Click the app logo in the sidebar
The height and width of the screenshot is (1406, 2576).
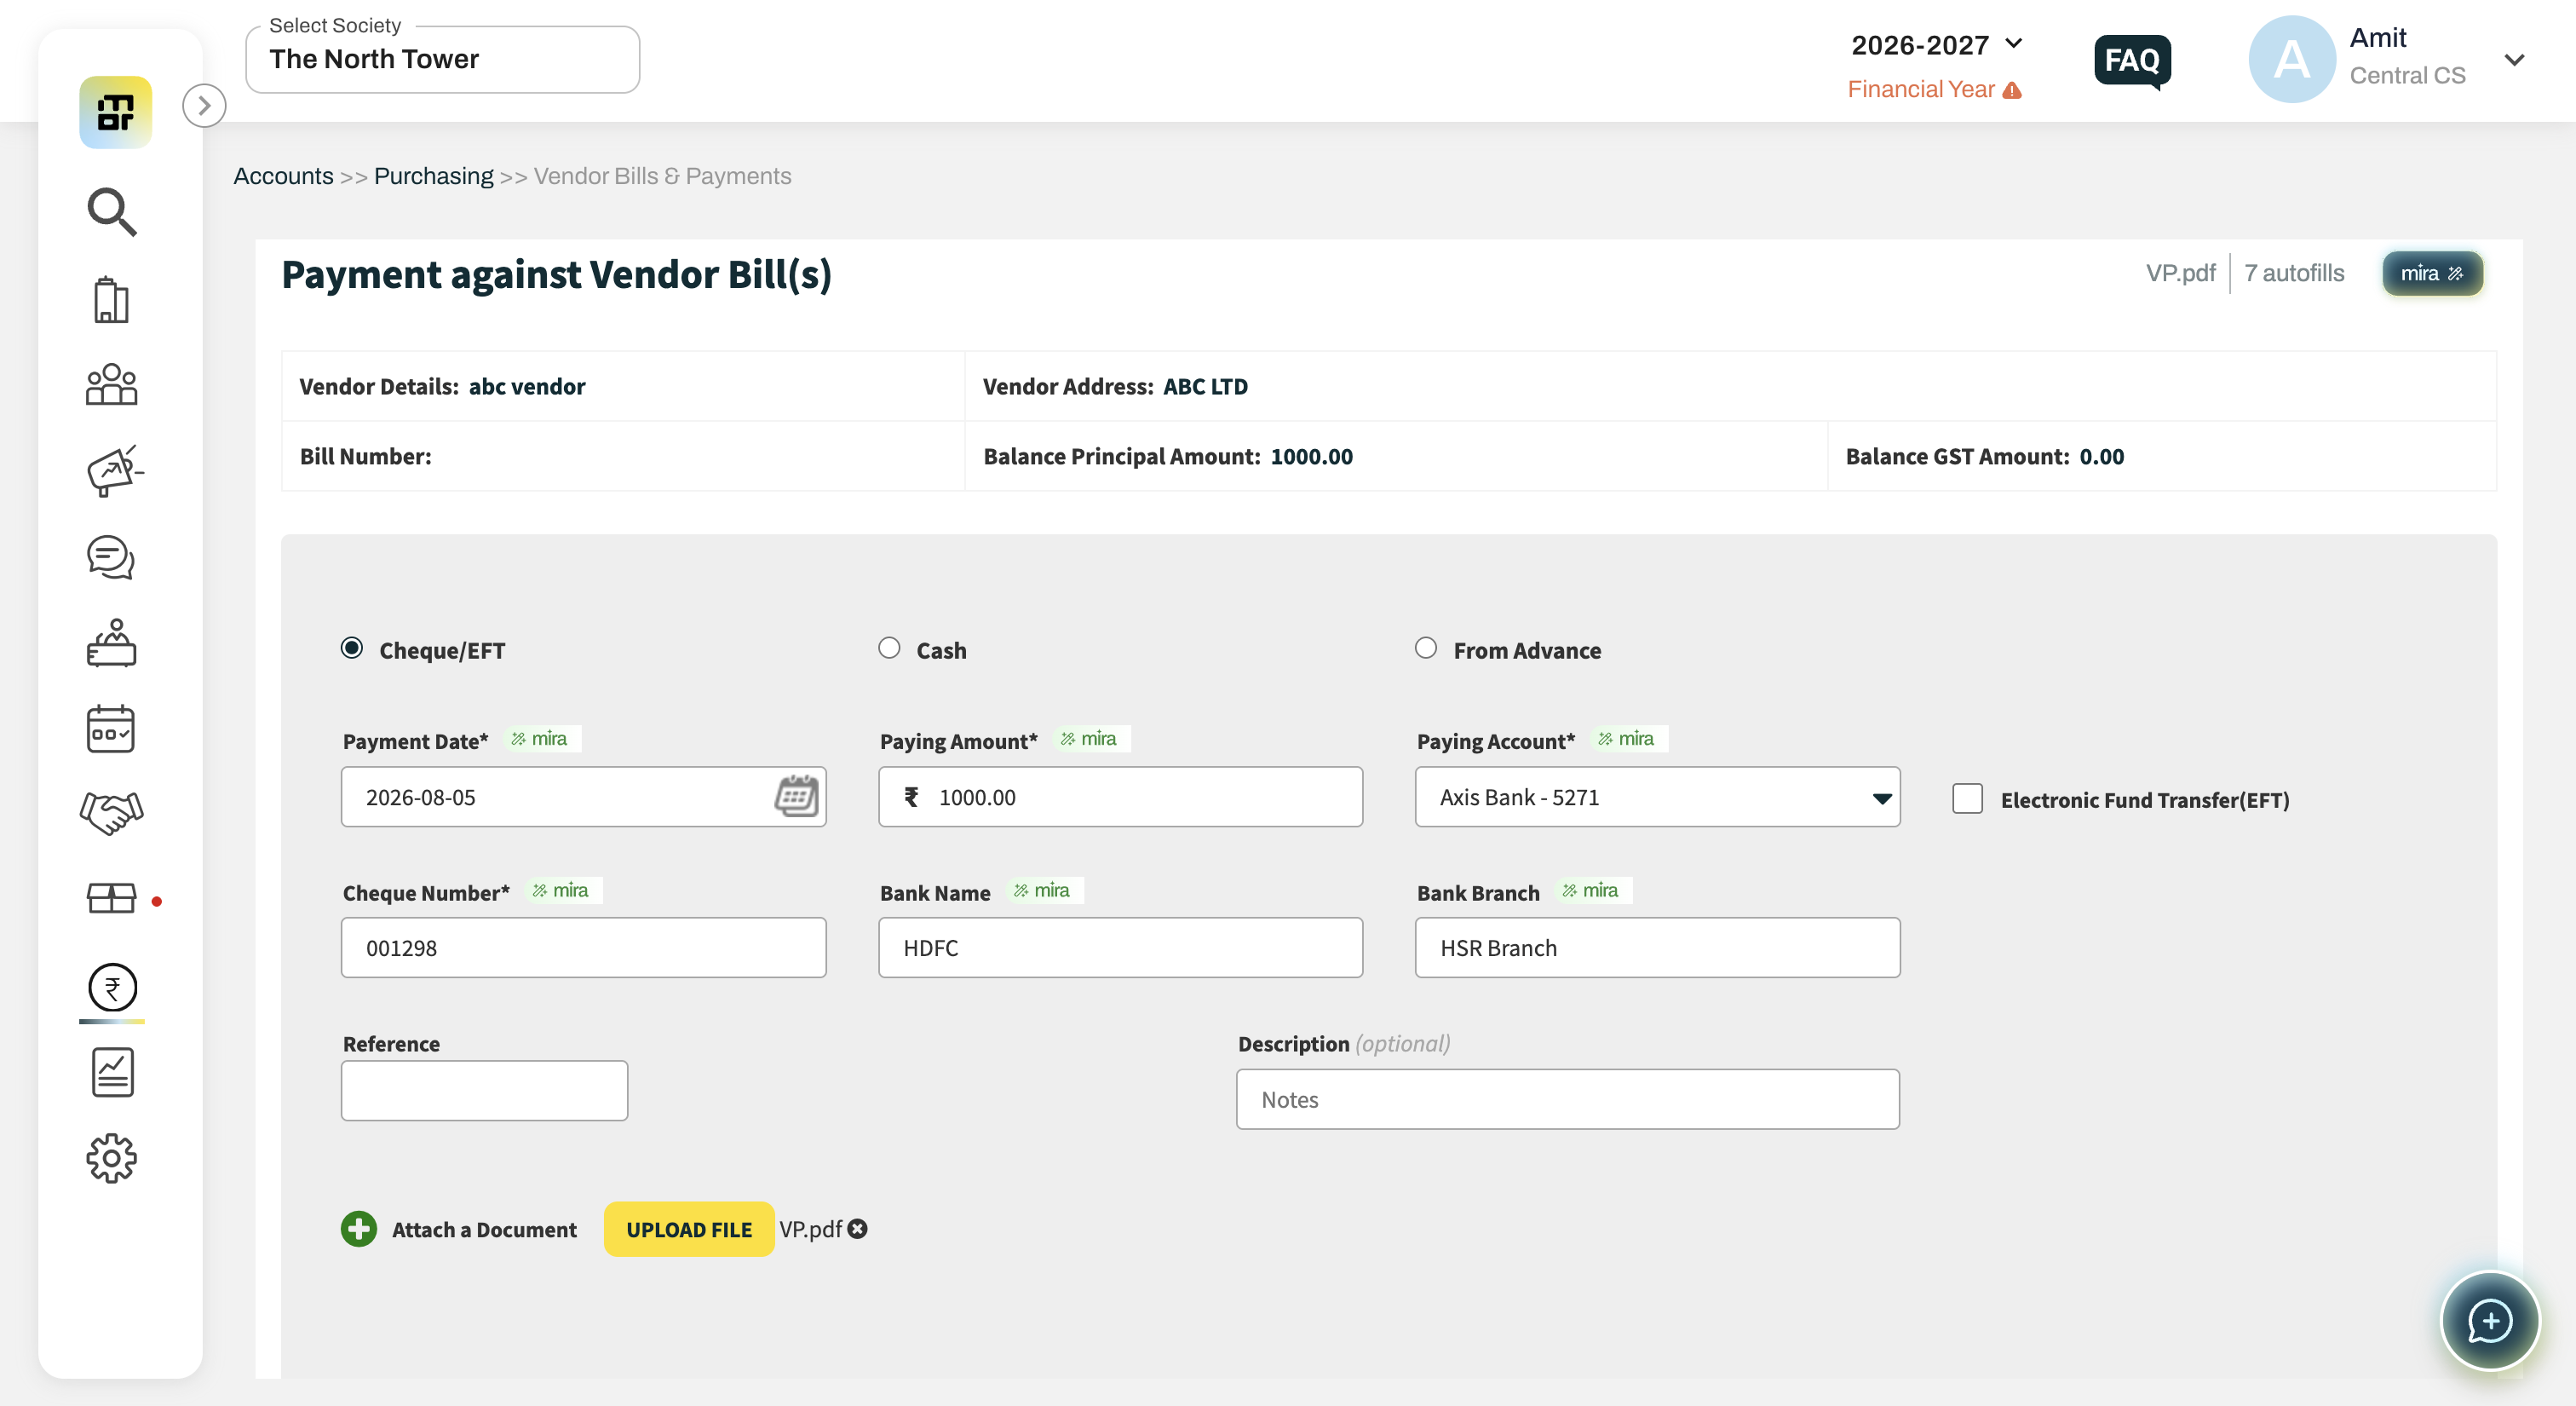116,112
